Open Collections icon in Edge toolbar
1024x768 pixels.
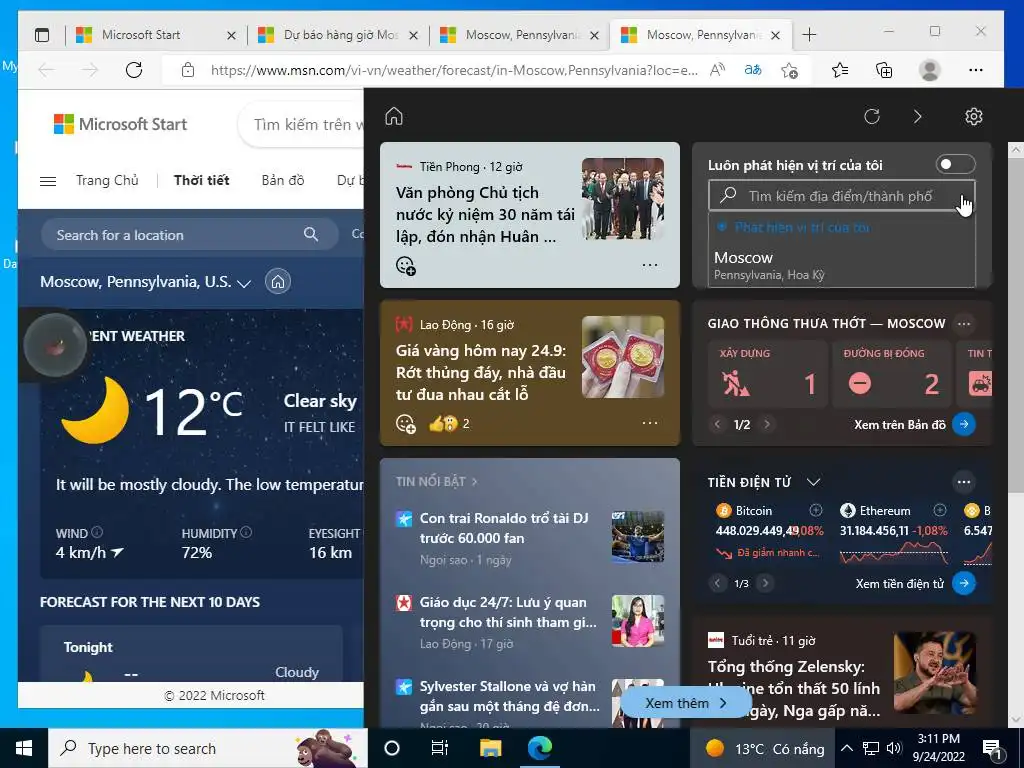[x=884, y=70]
